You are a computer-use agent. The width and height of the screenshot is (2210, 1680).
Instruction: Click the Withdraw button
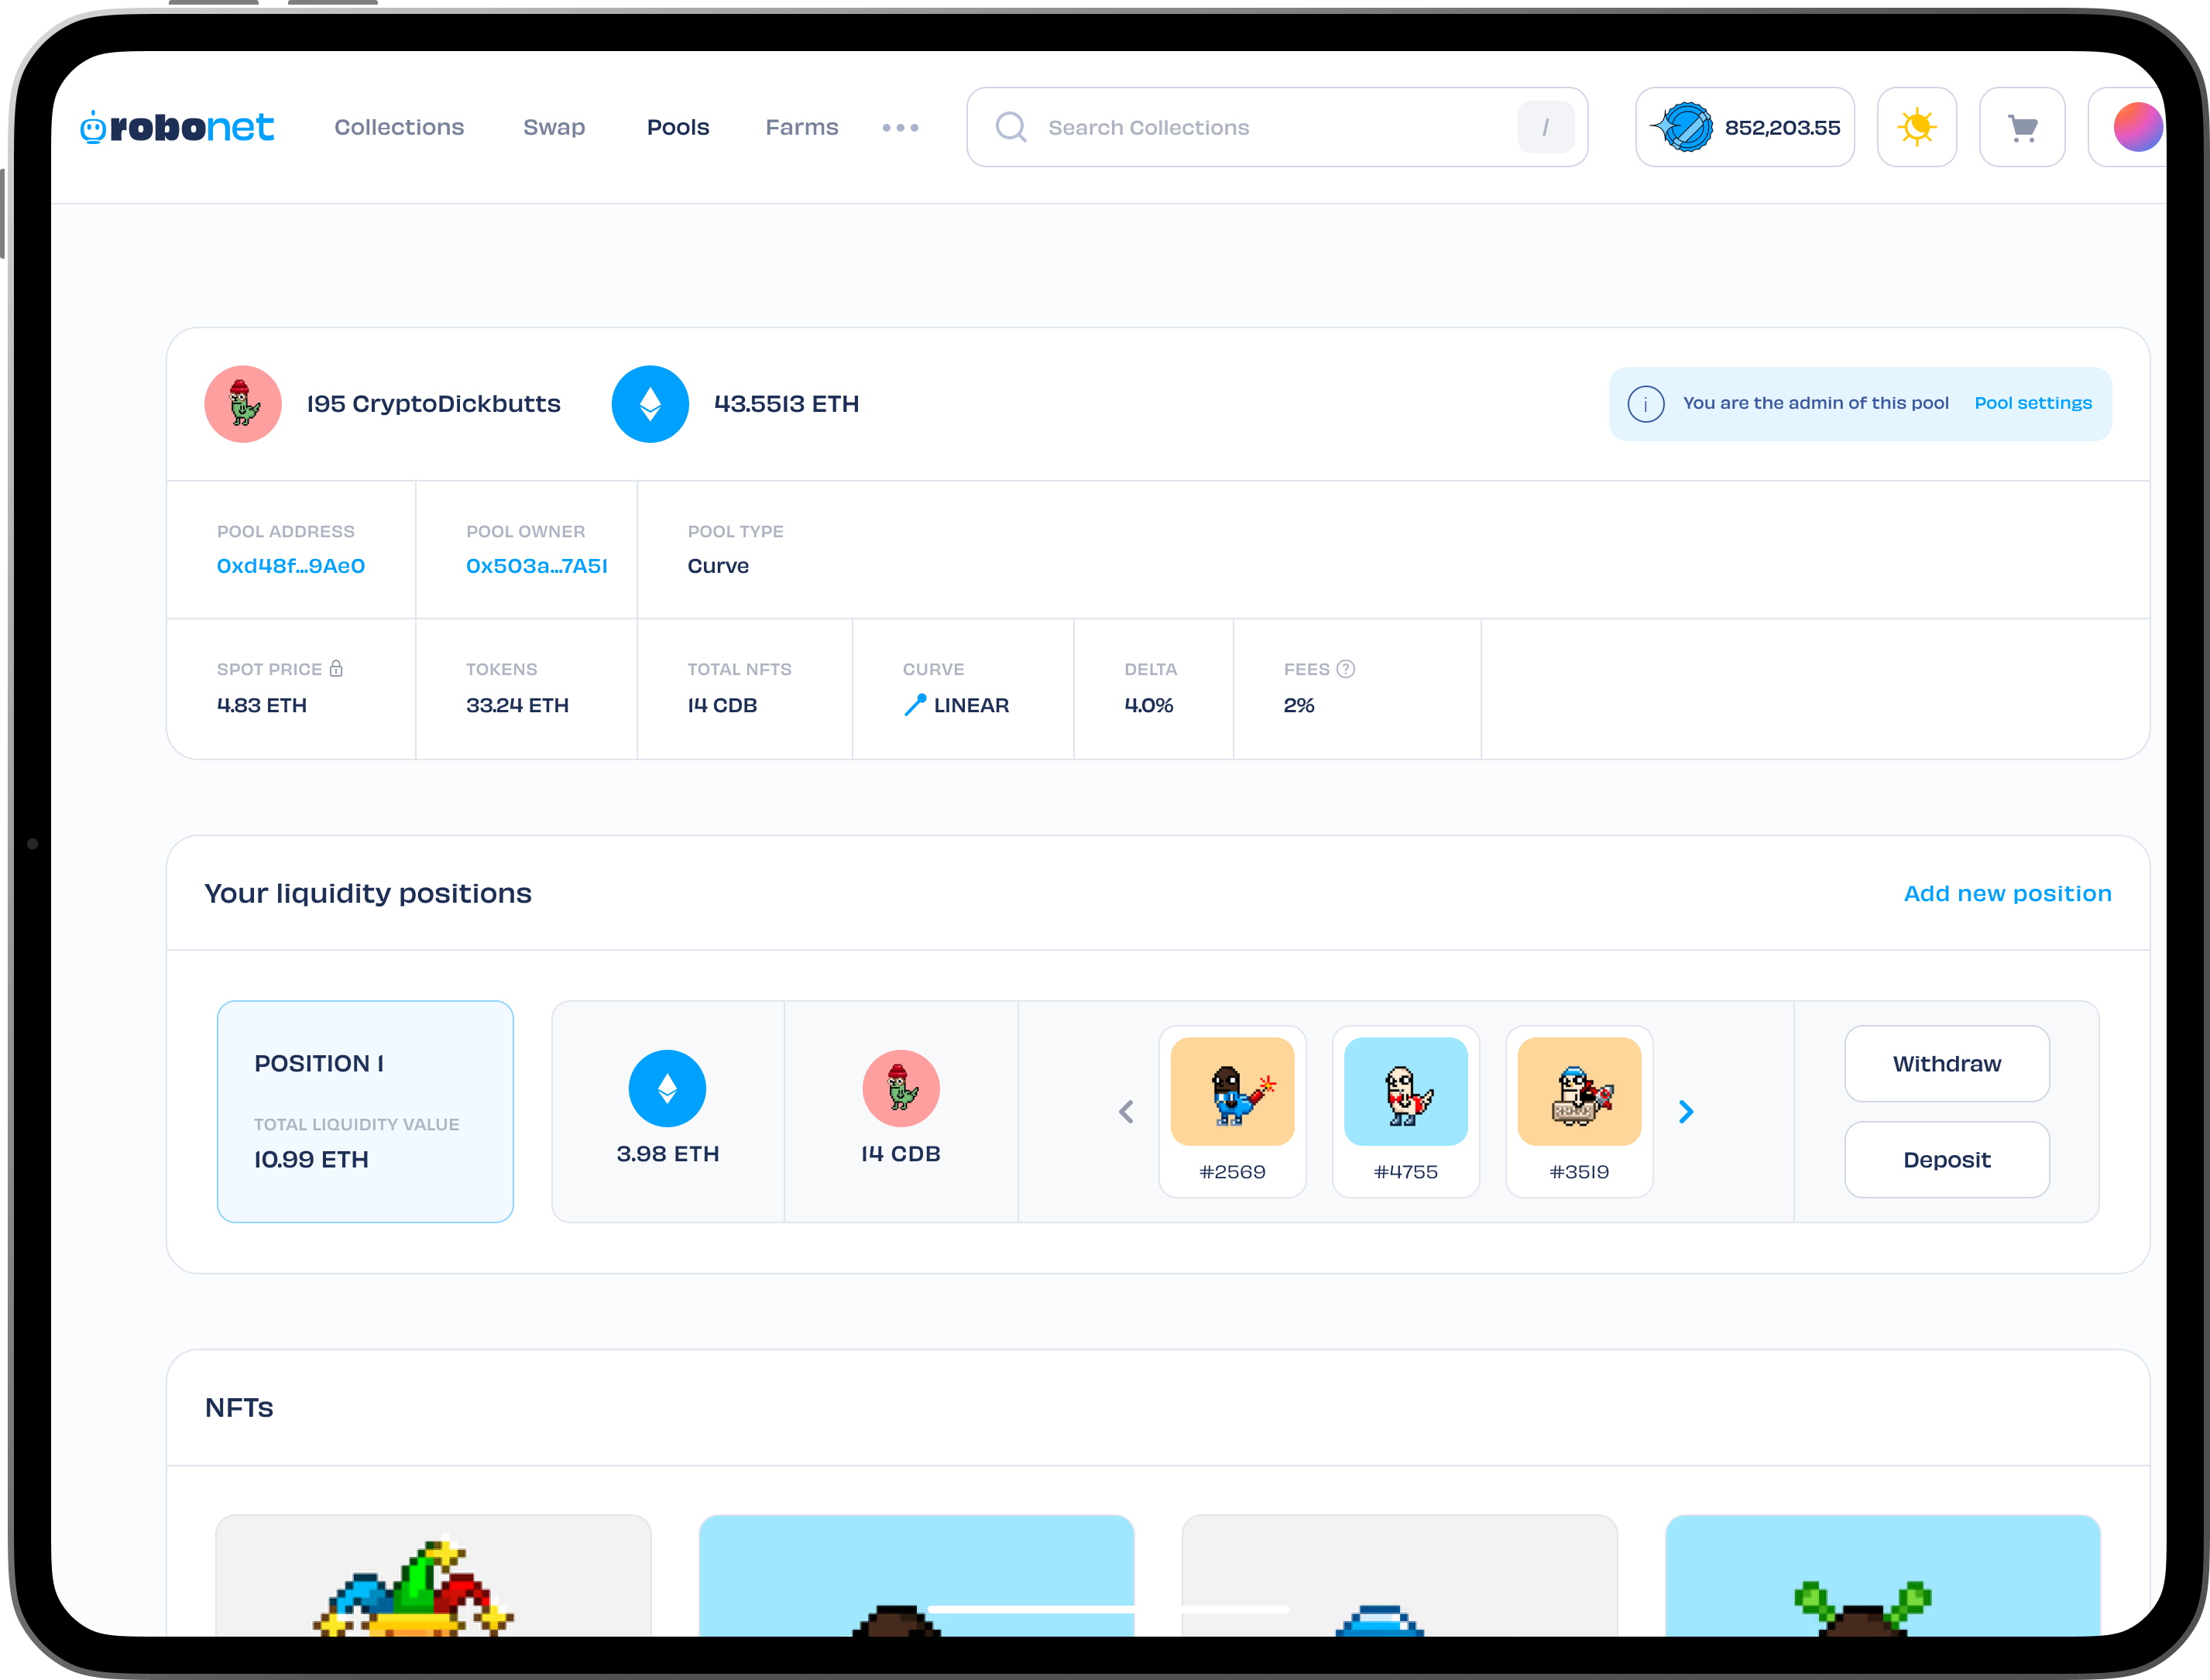1946,1063
